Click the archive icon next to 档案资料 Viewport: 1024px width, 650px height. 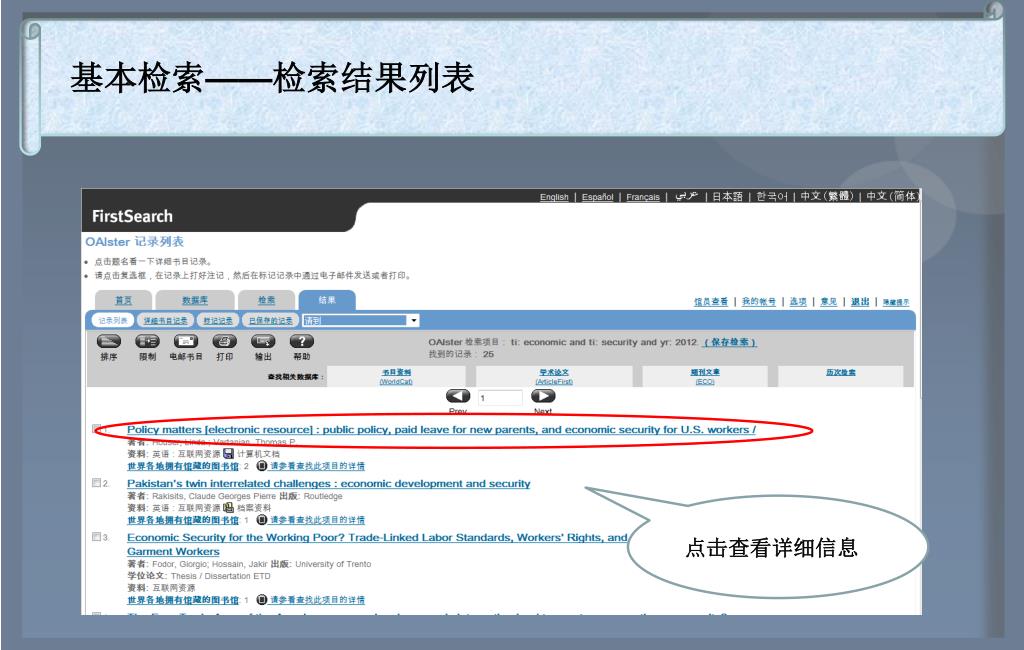229,508
